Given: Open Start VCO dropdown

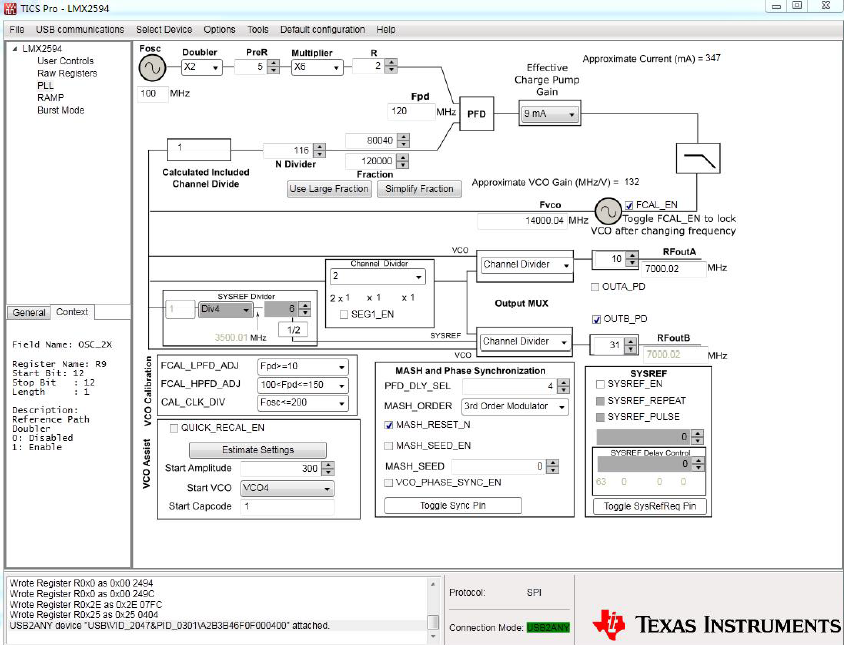Looking at the screenshot, I should [x=287, y=488].
